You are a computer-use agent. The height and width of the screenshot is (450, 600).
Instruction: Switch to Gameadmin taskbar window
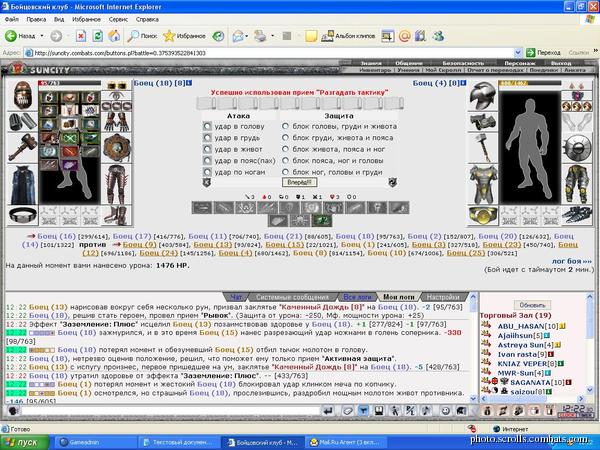point(95,442)
